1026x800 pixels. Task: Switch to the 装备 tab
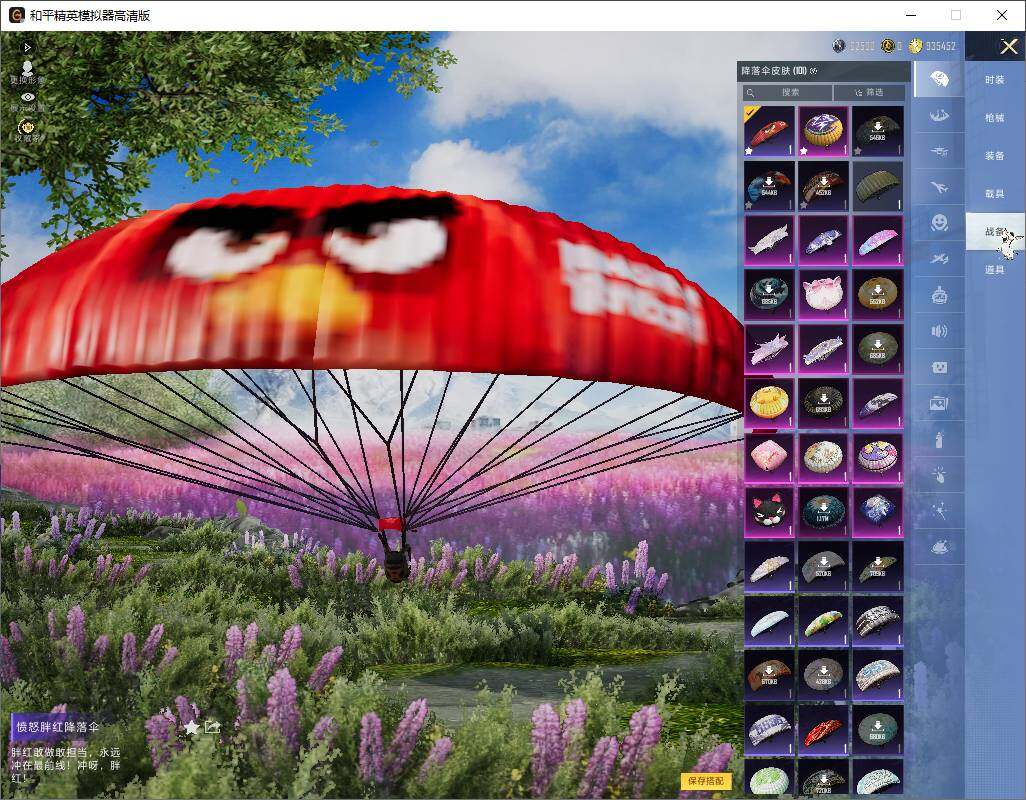995,156
